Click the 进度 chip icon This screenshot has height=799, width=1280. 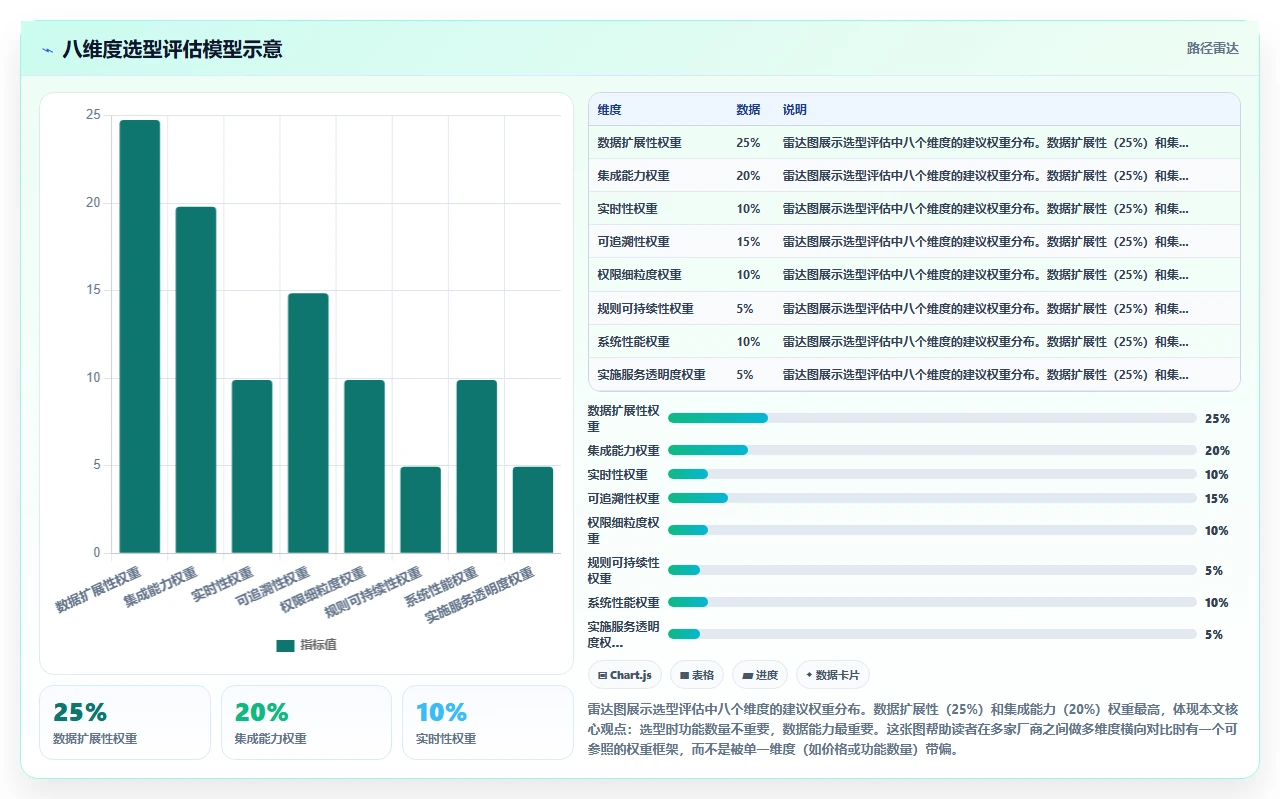pyautogui.click(x=747, y=676)
